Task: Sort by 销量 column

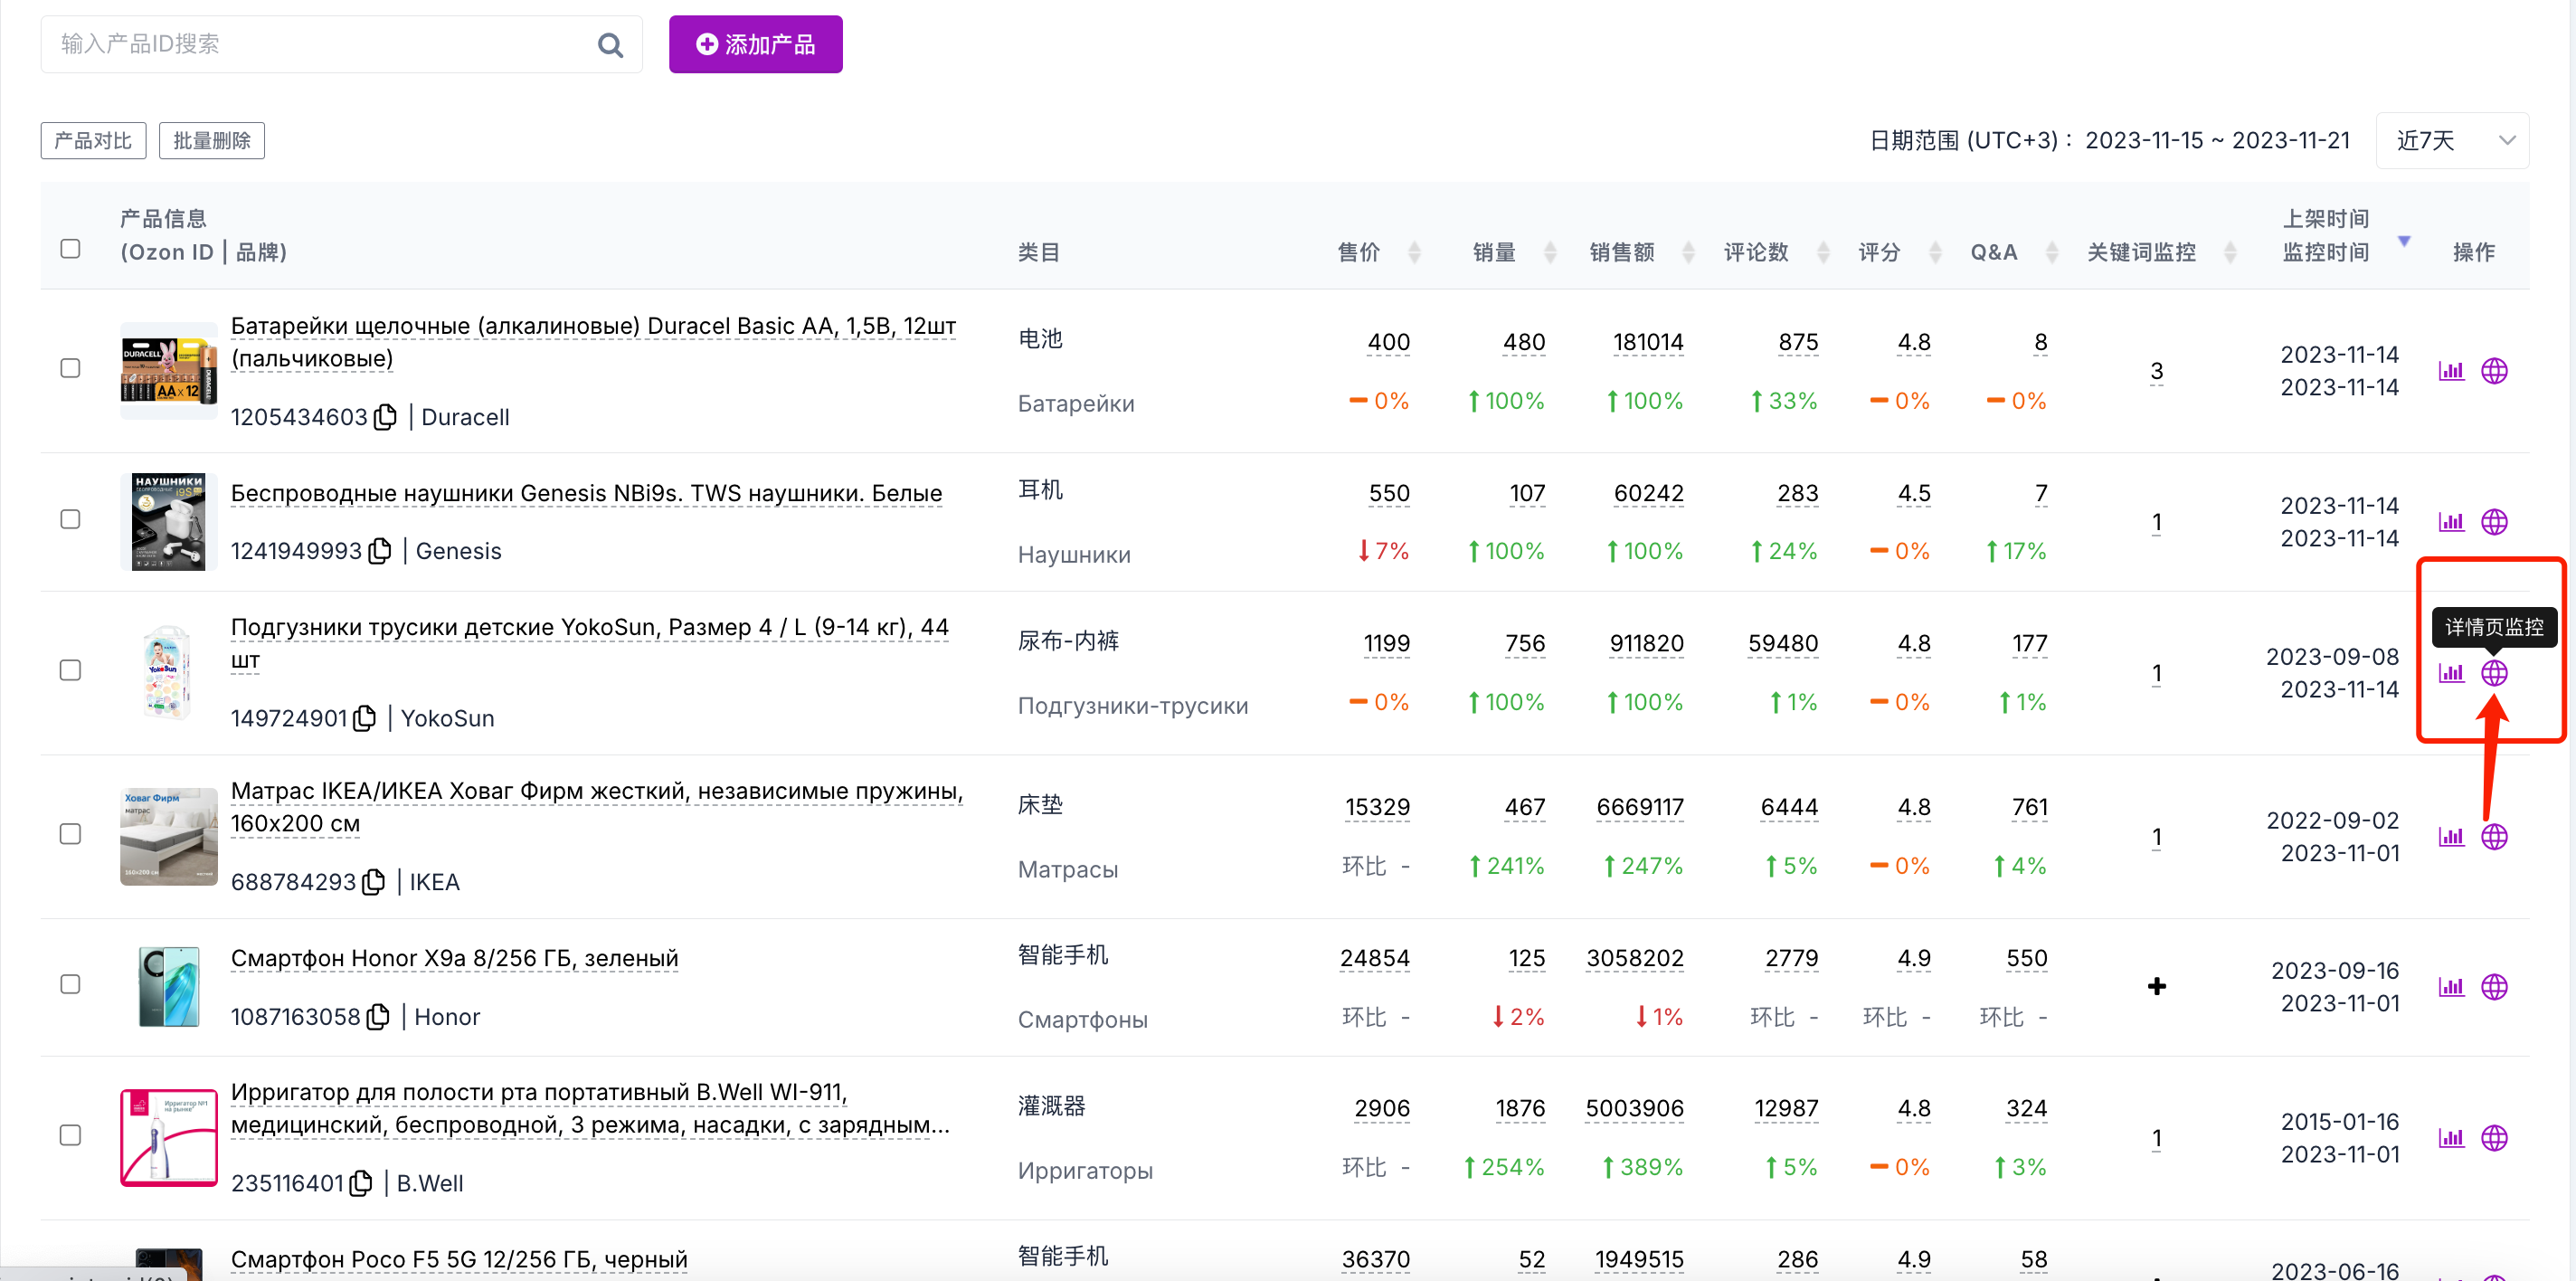Action: point(1550,252)
